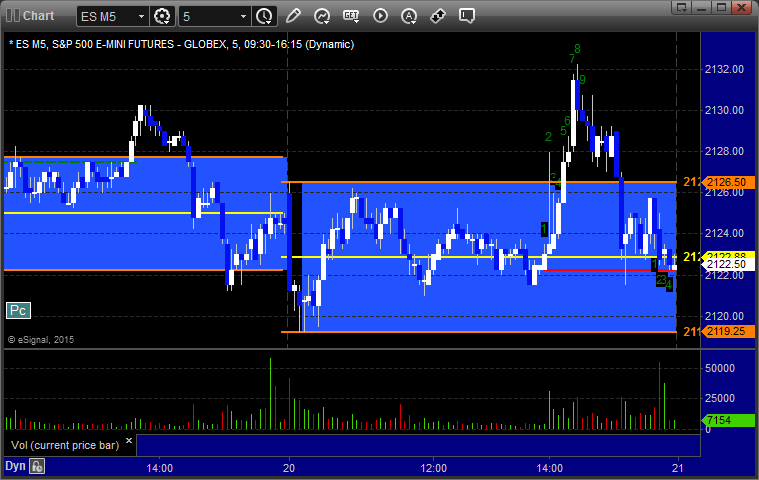This screenshot has width=759, height=480.
Task: Start bar replay with the play icon
Action: click(380, 16)
